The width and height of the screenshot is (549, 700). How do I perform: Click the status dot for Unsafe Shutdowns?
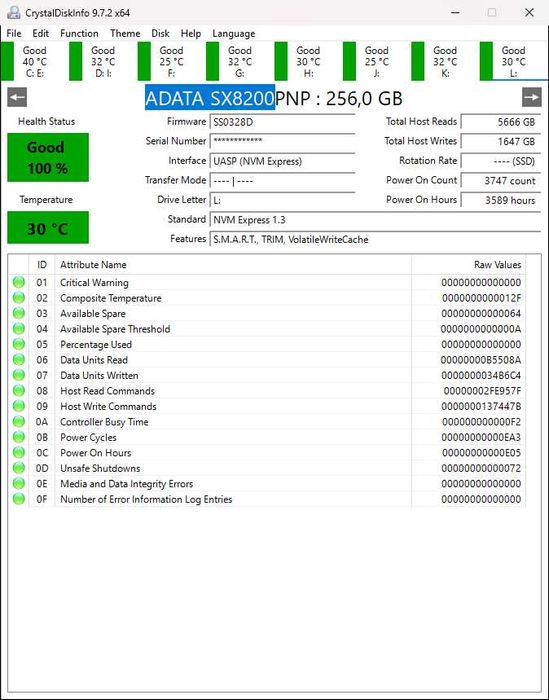tap(19, 468)
